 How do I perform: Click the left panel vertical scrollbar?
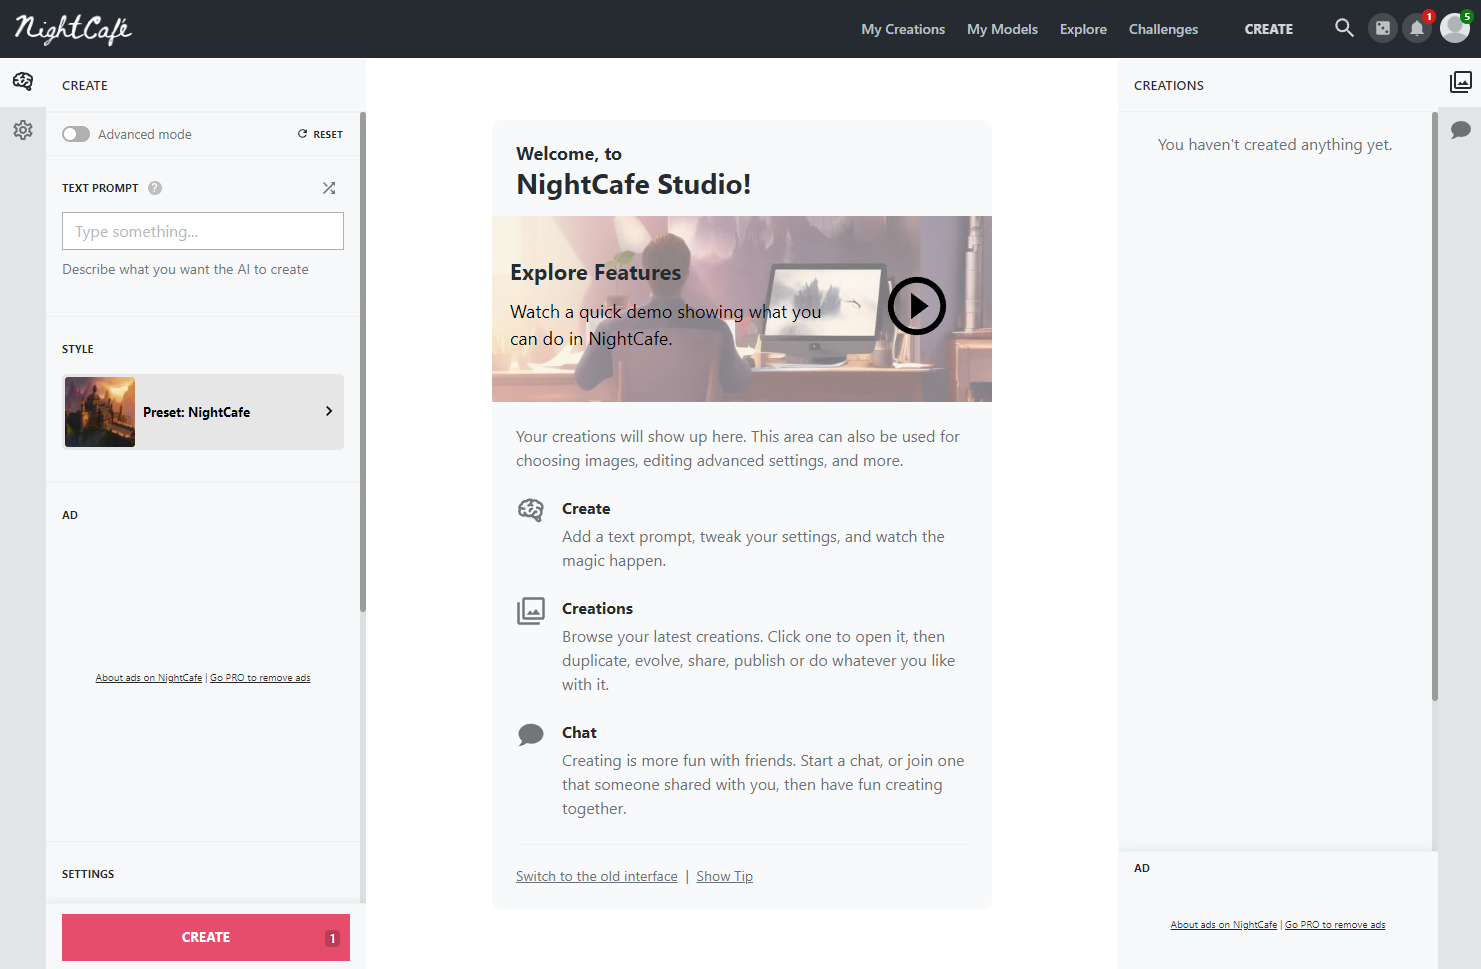point(363,362)
